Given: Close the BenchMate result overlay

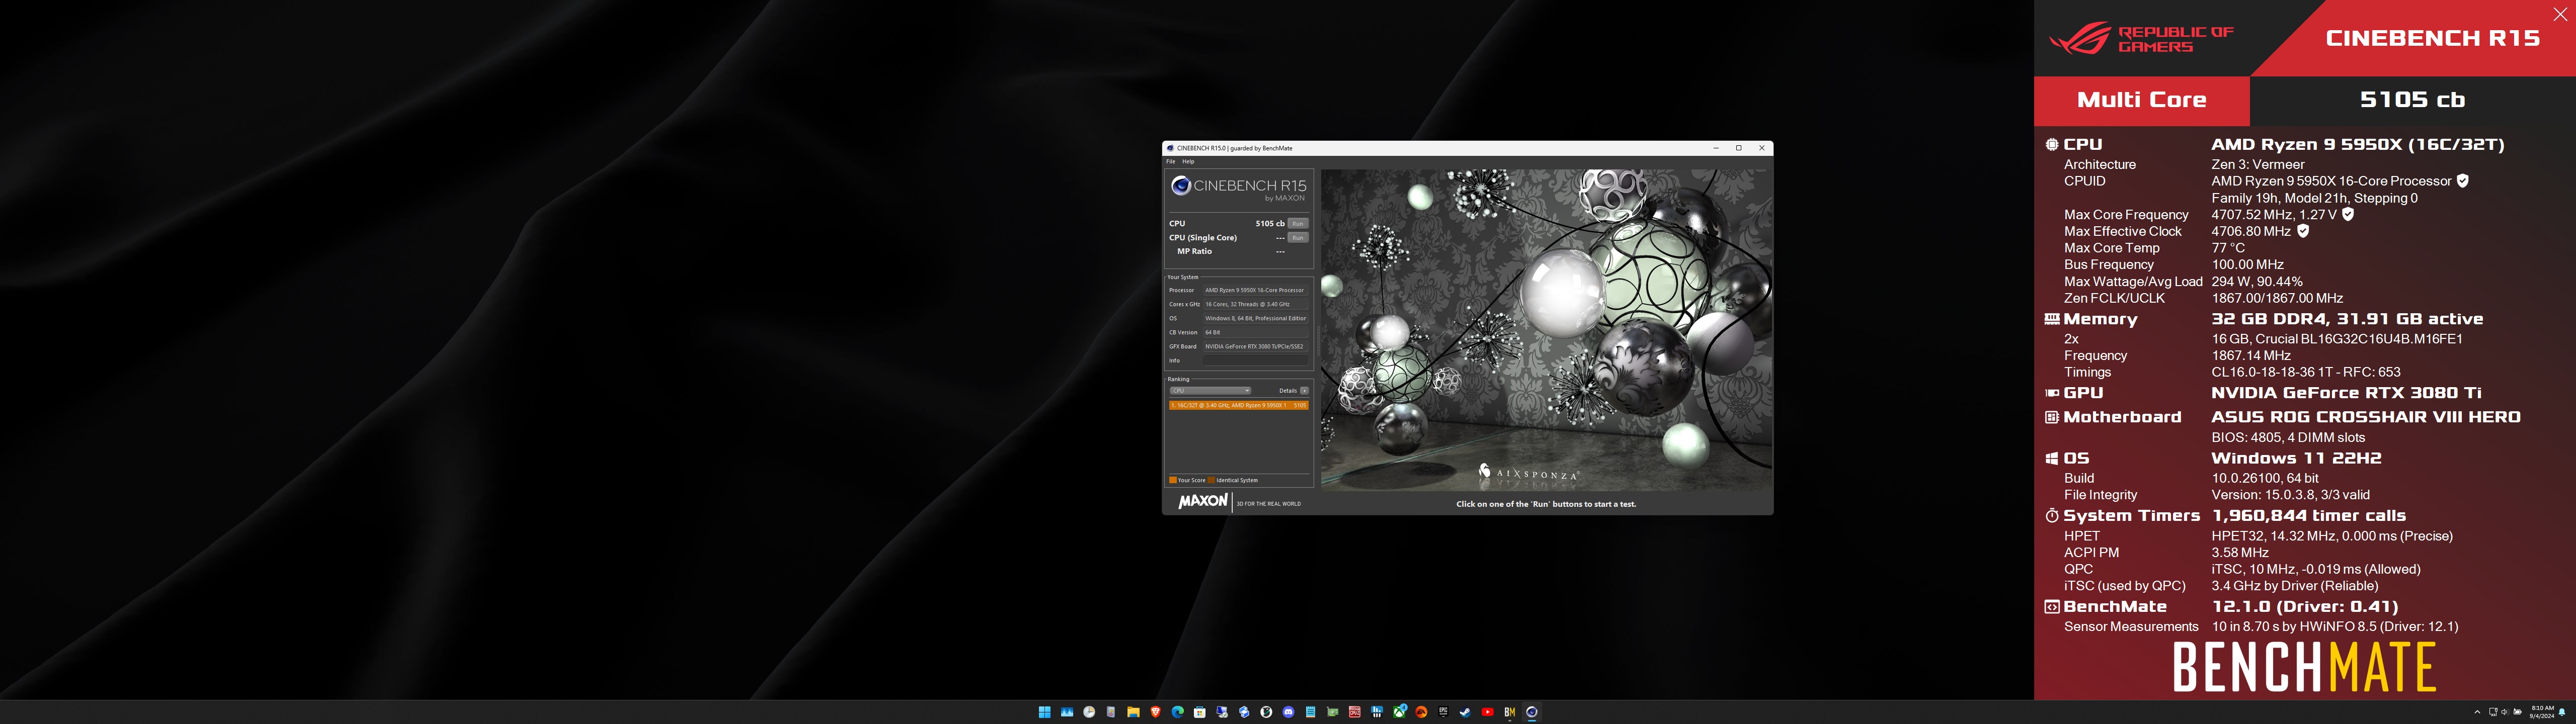Looking at the screenshot, I should pos(2560,15).
